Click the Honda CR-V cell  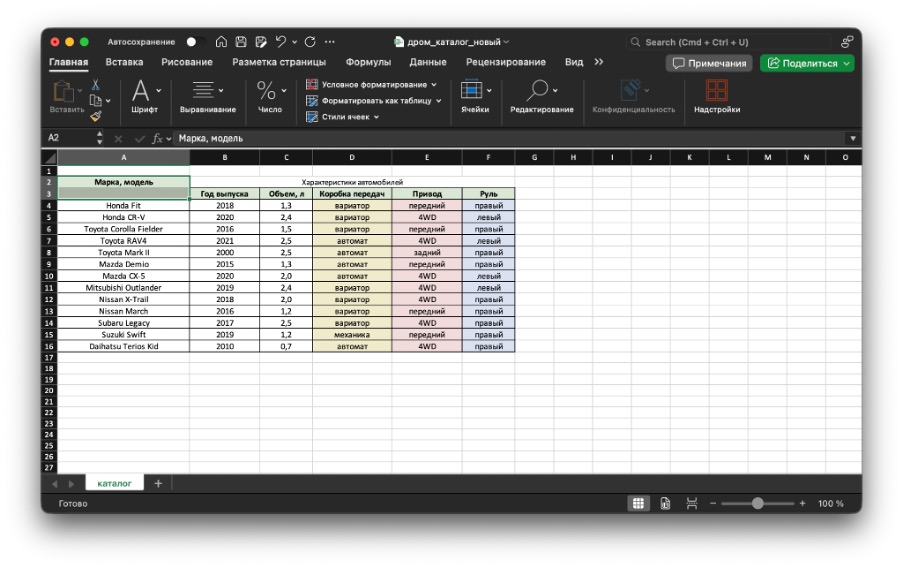[x=123, y=217]
